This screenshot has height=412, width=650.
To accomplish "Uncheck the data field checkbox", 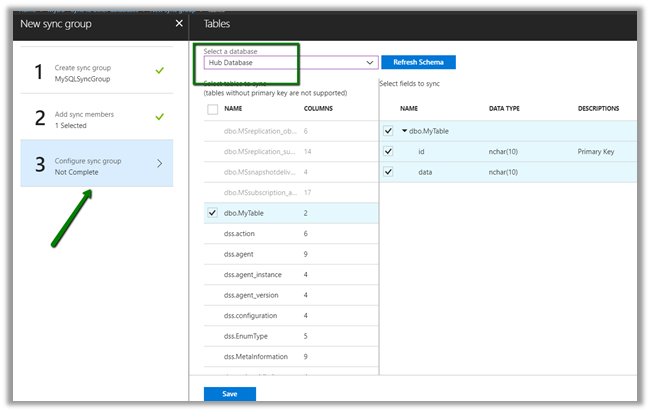I will pyautogui.click(x=388, y=172).
